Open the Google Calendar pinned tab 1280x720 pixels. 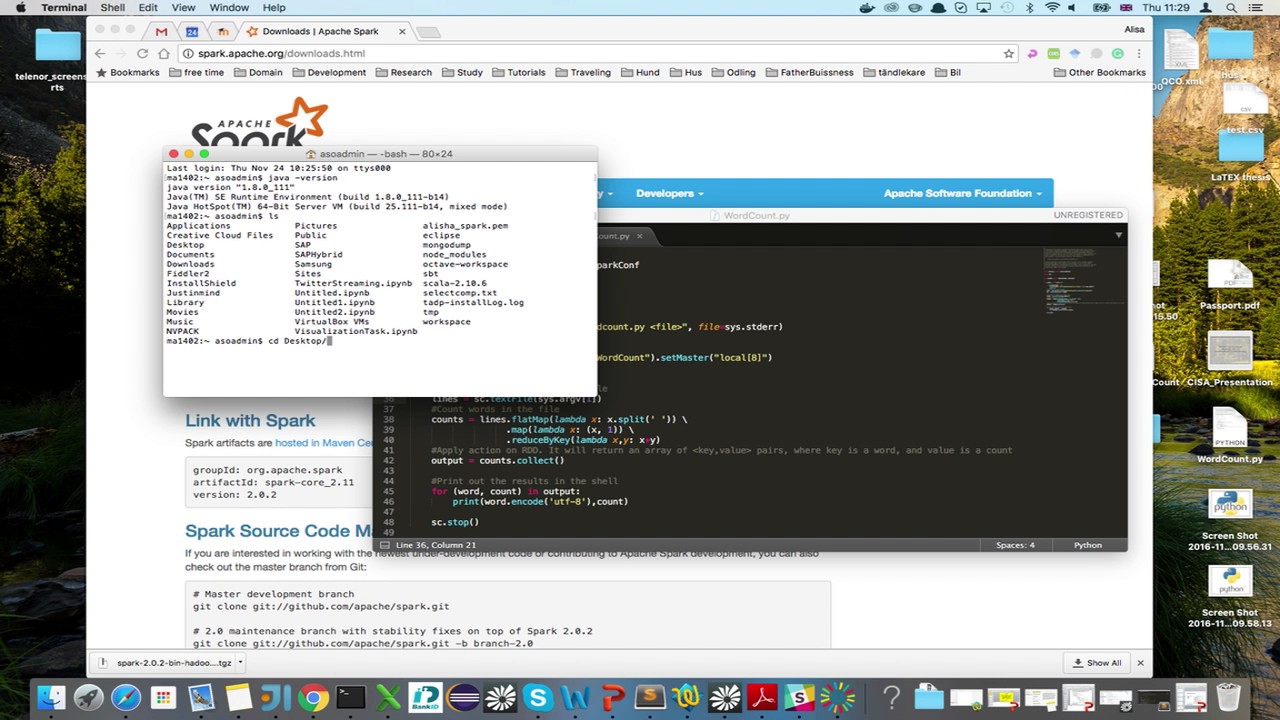click(192, 31)
